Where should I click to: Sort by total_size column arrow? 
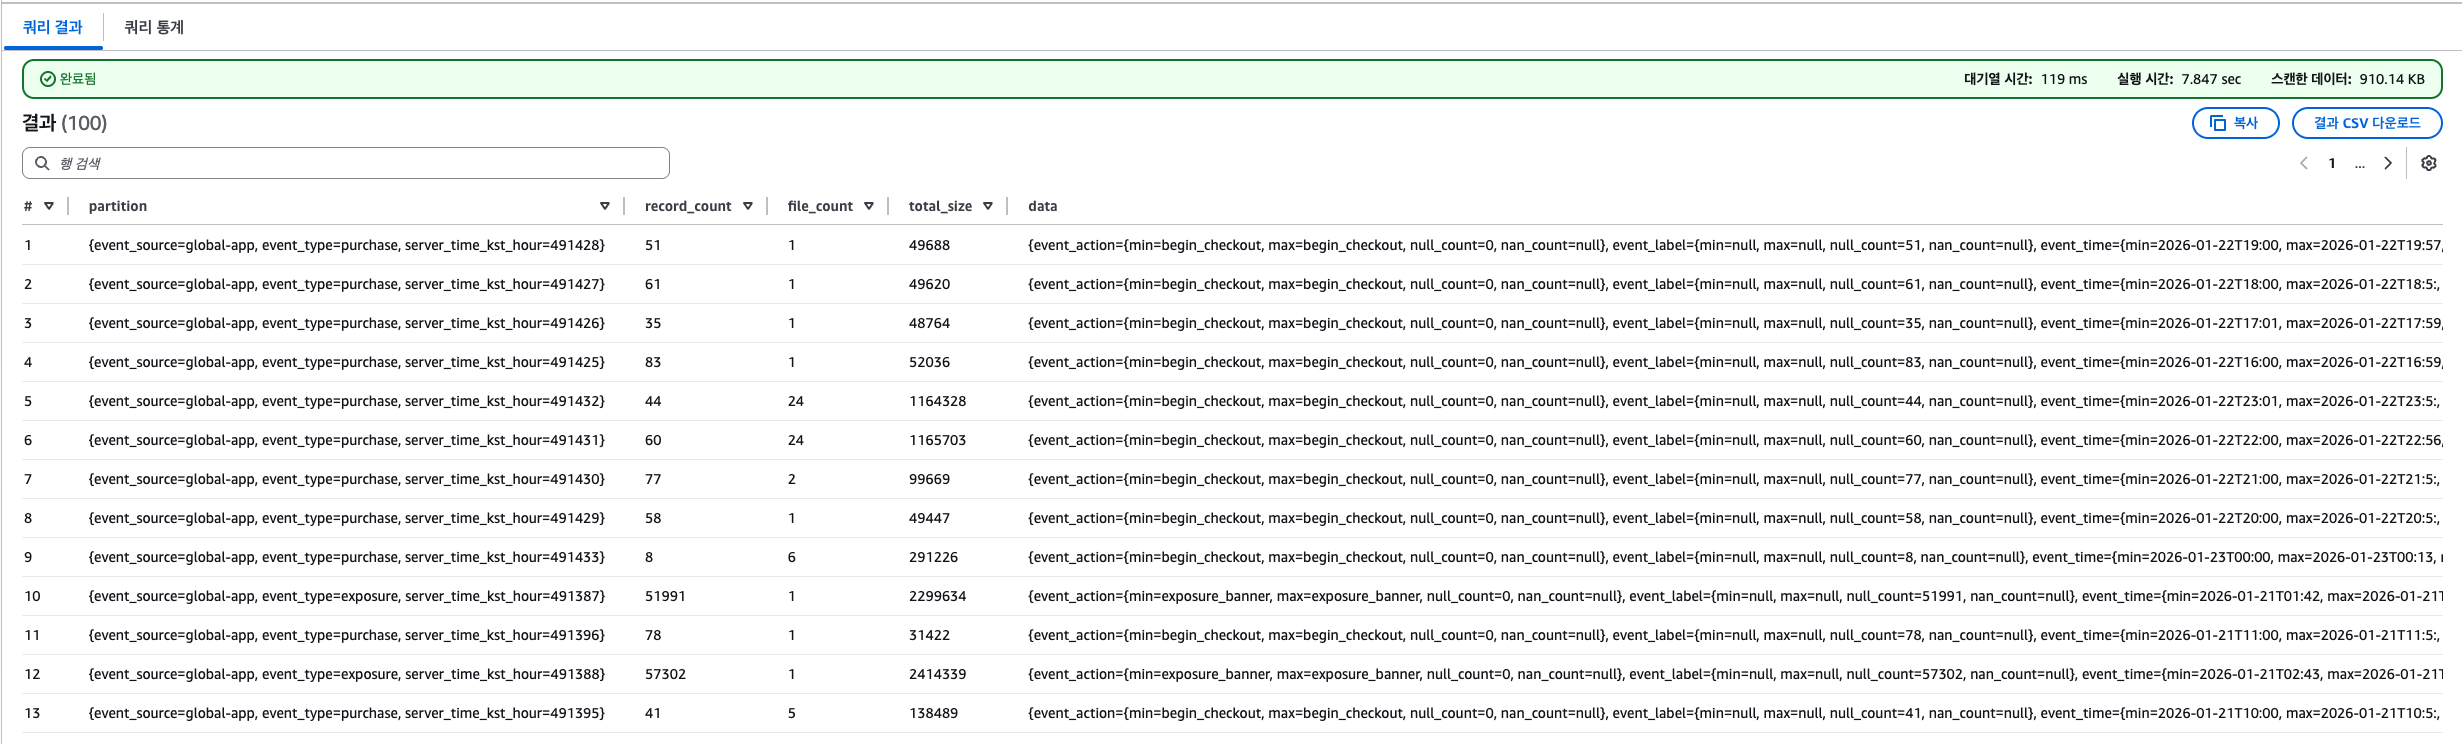pyautogui.click(x=988, y=206)
